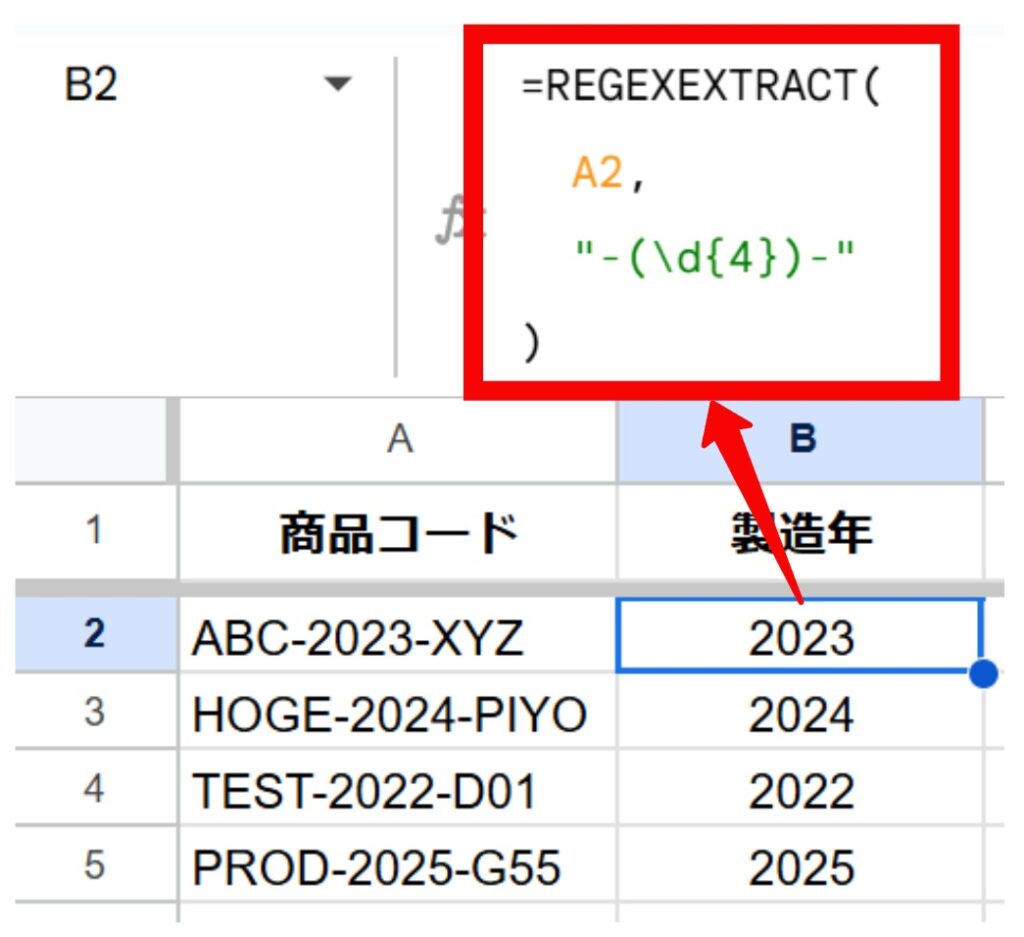The height and width of the screenshot is (937, 1024).
Task: Open the Name box dropdown arrow
Action: coord(338,84)
